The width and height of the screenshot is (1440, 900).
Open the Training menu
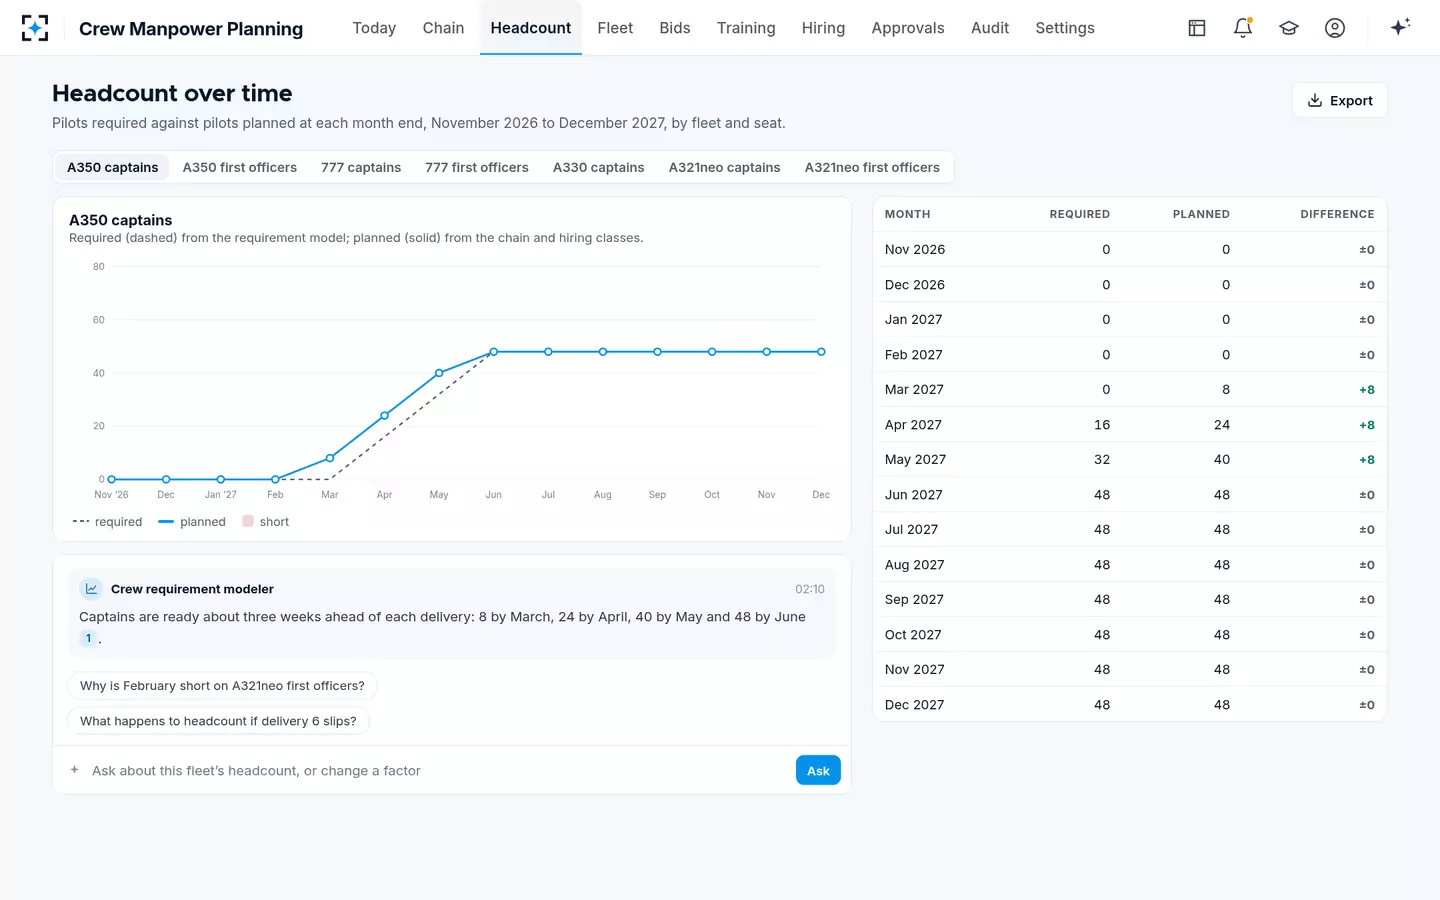pyautogui.click(x=746, y=28)
